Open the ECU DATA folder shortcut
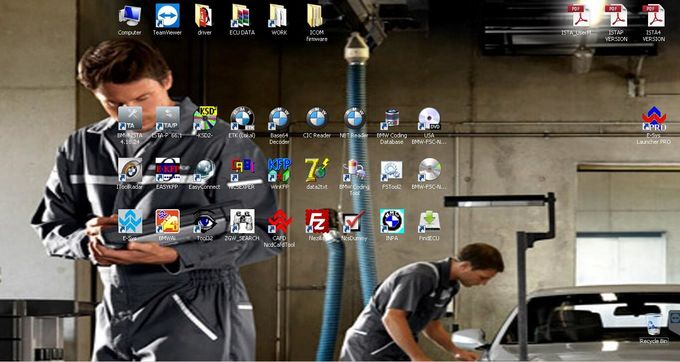The image size is (680, 362). 242,16
